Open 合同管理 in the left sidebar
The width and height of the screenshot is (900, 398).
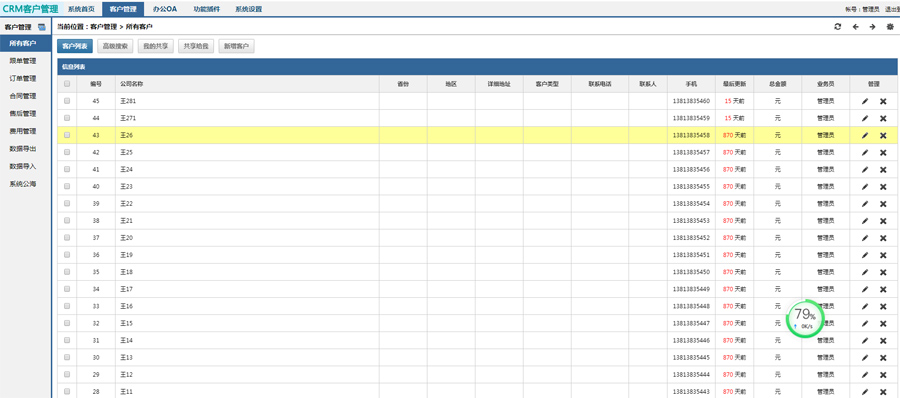point(23,96)
